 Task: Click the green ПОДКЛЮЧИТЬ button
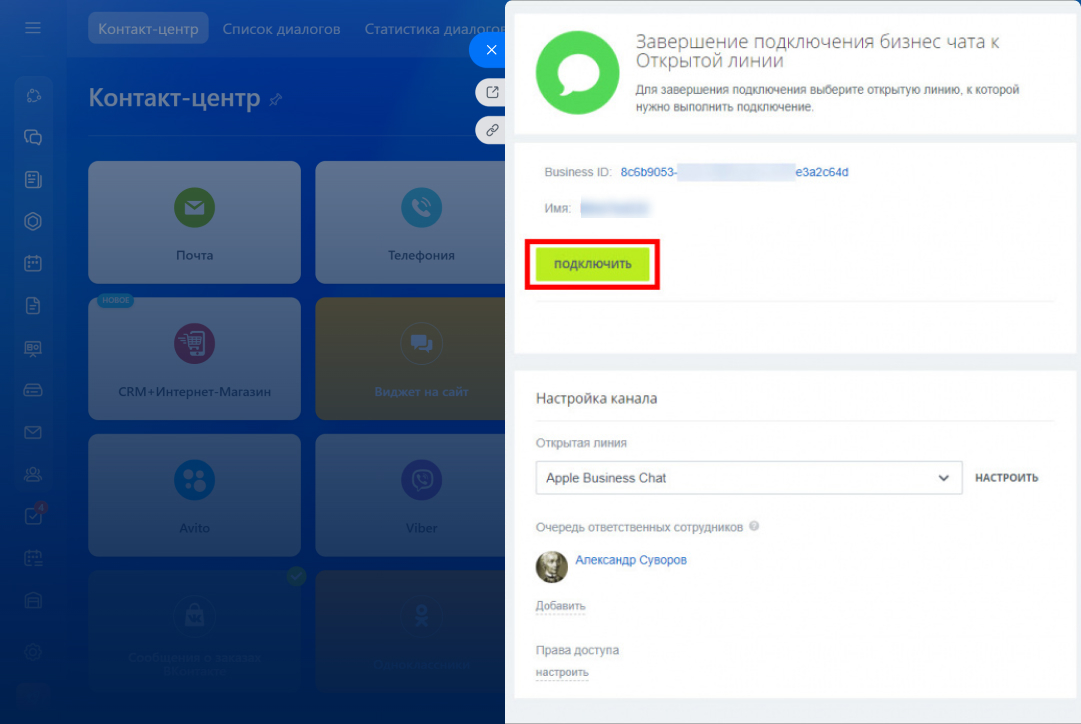[x=592, y=264]
